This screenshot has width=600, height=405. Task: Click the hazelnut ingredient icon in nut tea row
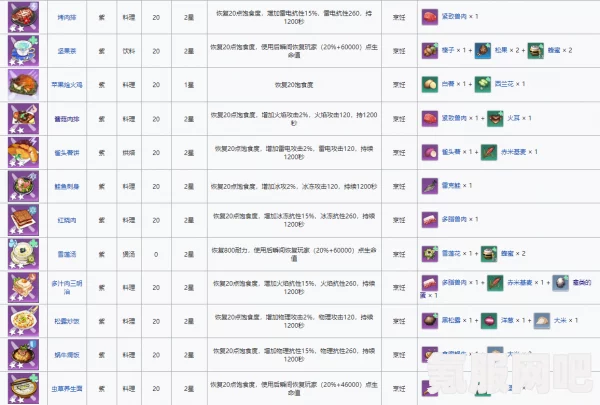[x=430, y=51]
